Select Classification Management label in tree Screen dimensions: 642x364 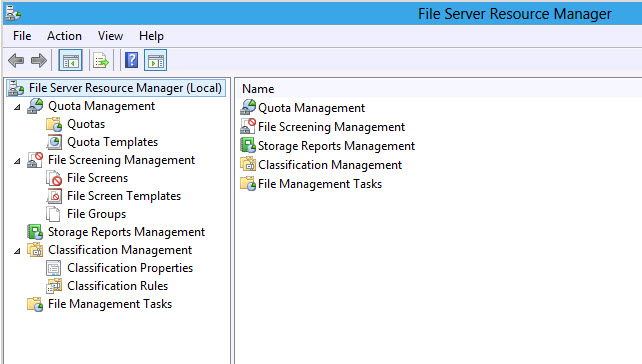click(x=120, y=250)
